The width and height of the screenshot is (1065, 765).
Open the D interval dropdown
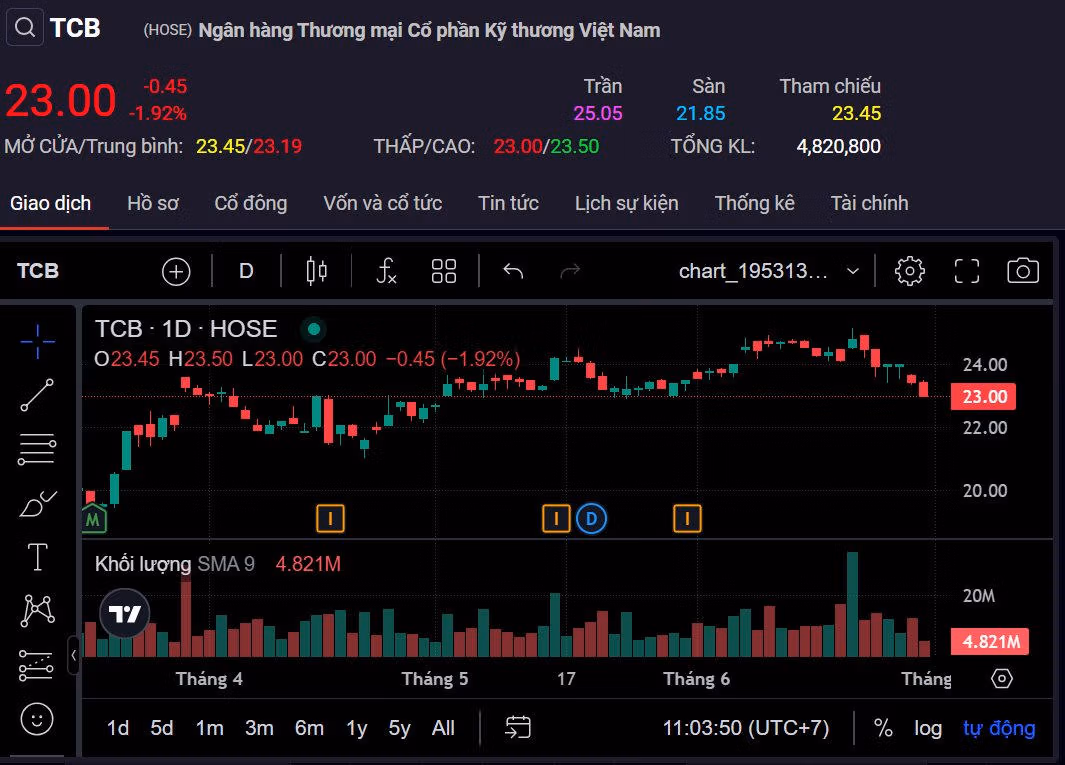click(x=246, y=271)
